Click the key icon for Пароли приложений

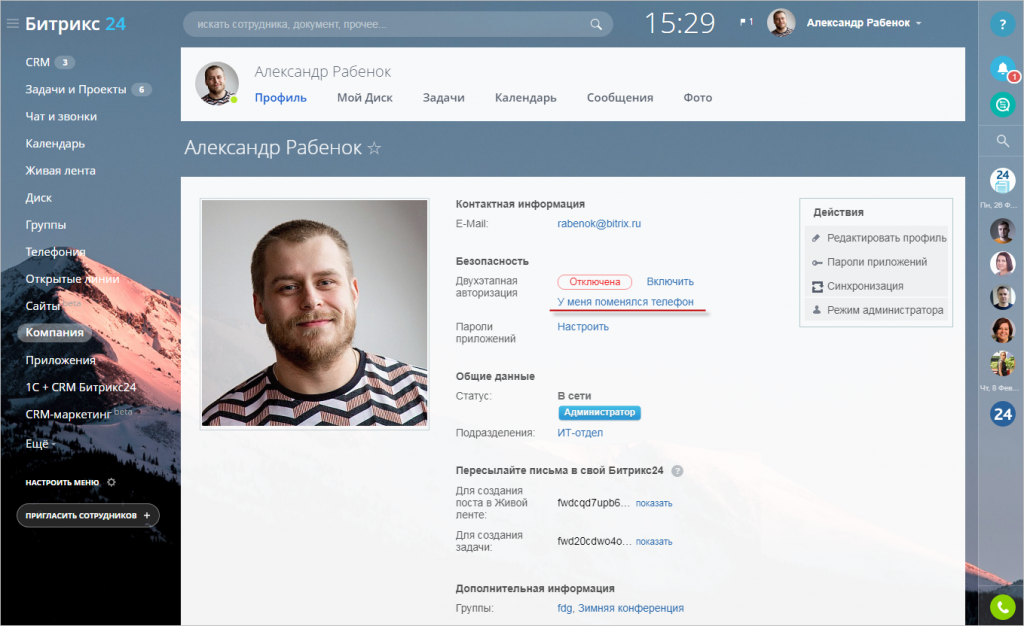(816, 262)
